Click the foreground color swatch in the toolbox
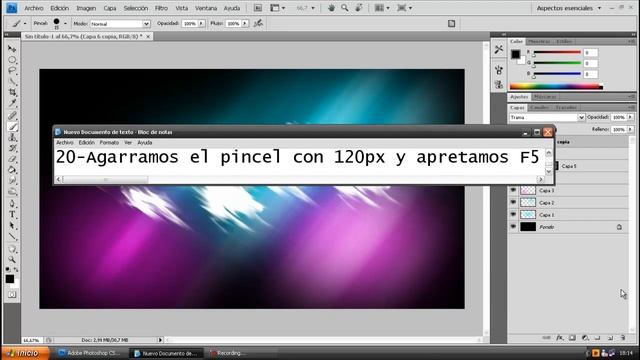 9,279
